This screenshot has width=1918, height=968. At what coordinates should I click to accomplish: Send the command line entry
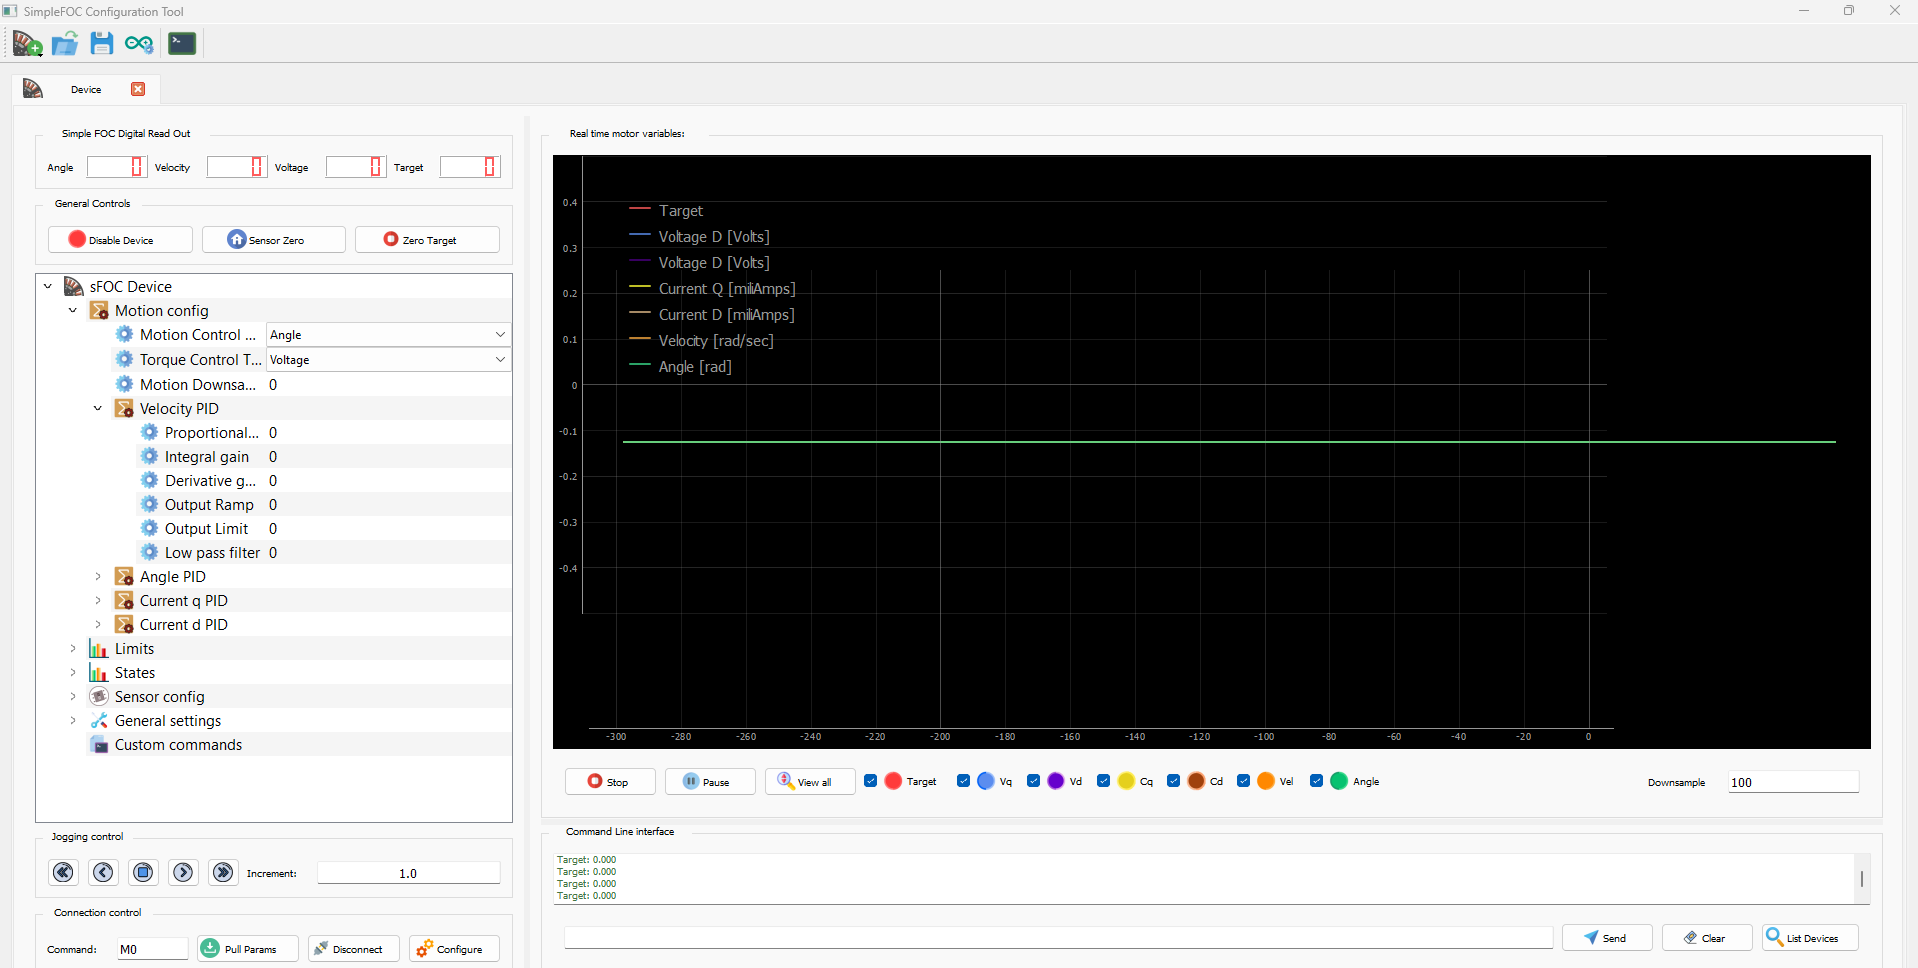tap(1607, 937)
